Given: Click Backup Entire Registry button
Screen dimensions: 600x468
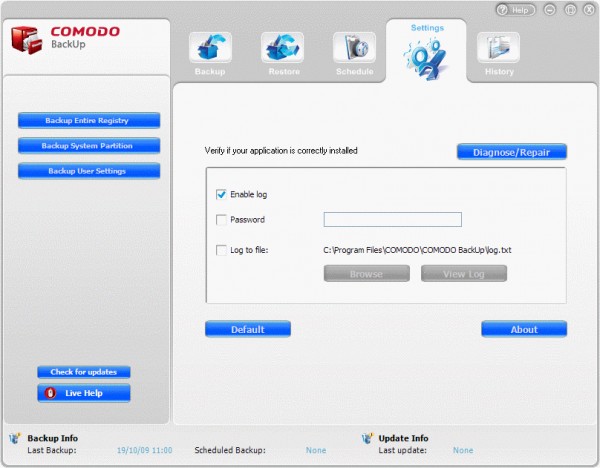Looking at the screenshot, I should pos(89,121).
